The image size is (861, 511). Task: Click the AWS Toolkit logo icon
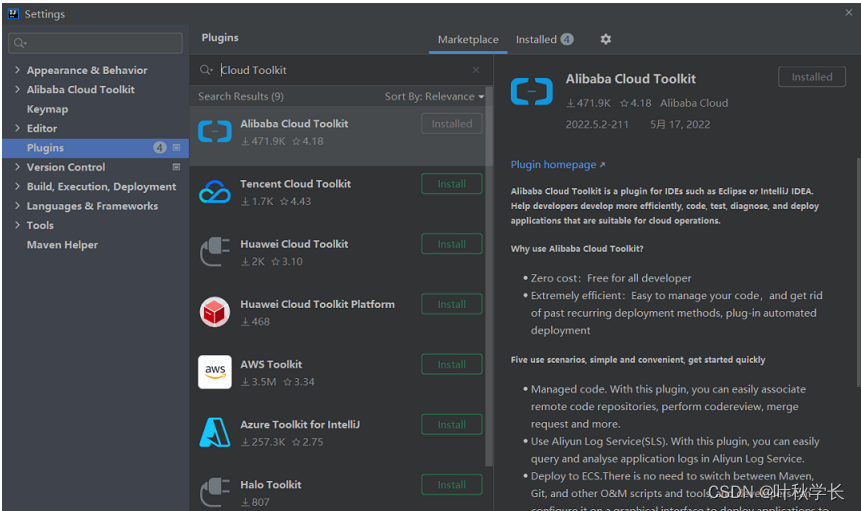[215, 372]
